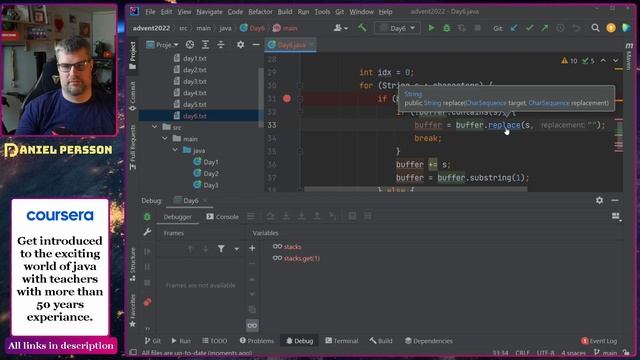
Task: Hide the Project panel with minus icon
Action: point(256,44)
